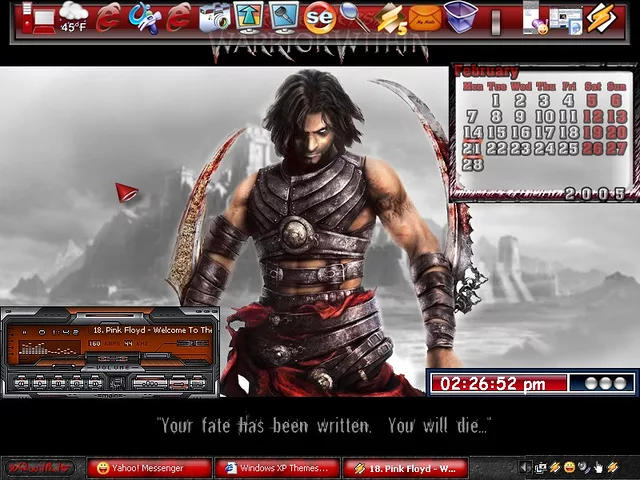Open the My Mail envelope icon

[425, 18]
